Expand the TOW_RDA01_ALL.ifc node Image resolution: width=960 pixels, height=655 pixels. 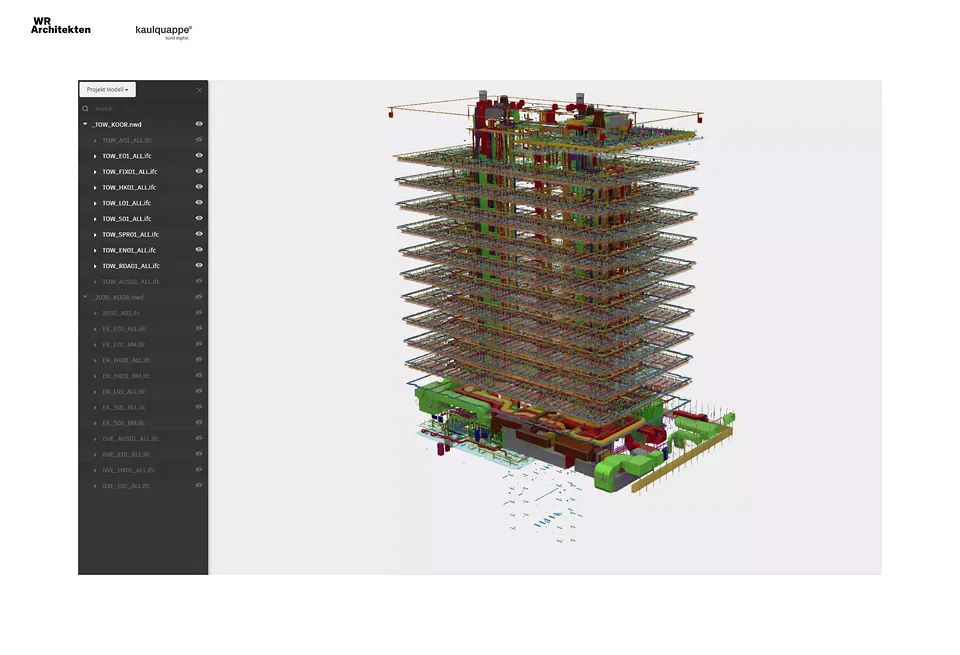[95, 266]
